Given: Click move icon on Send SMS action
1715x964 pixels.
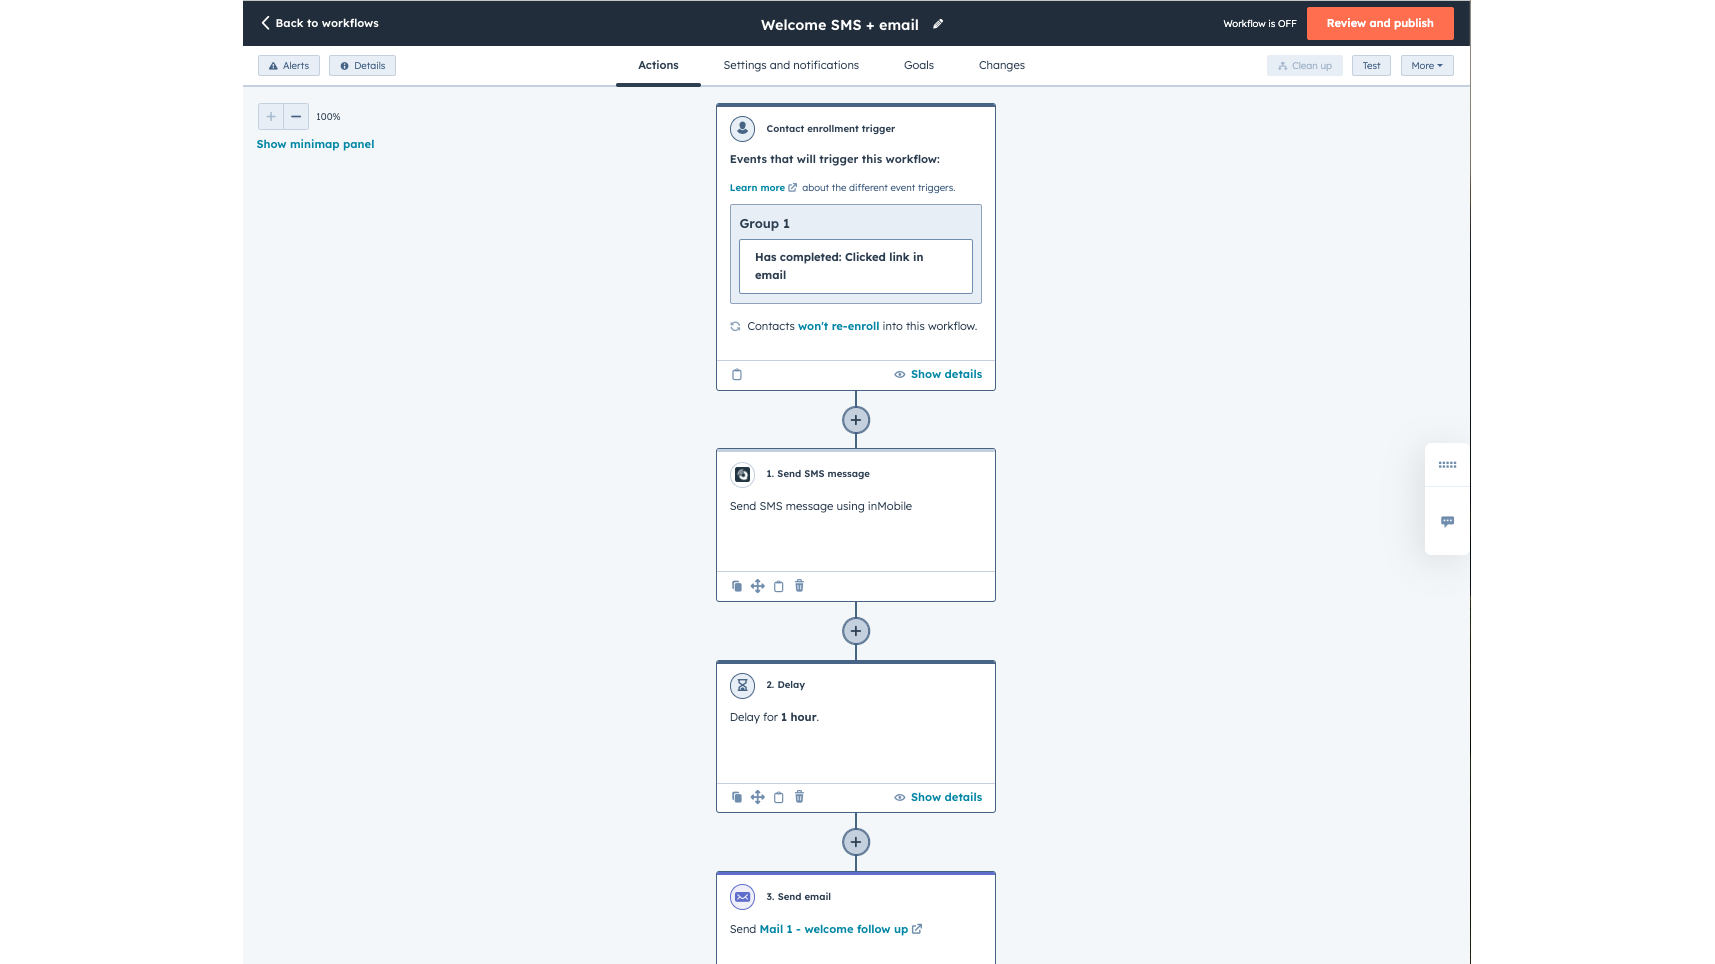Looking at the screenshot, I should pyautogui.click(x=758, y=586).
